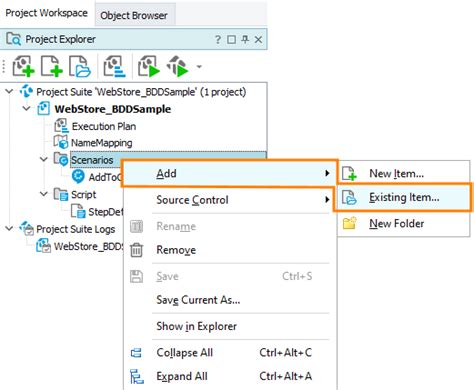Click the Add New Item toolbar icon
The height and width of the screenshot is (390, 474).
52,66
